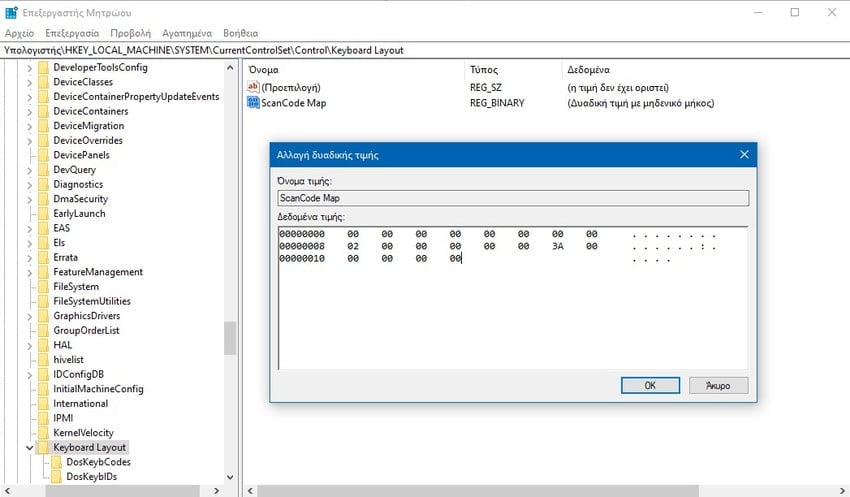Screen dimensions: 850x497
Task: Open the Αγαπημένα menu
Action: point(185,33)
